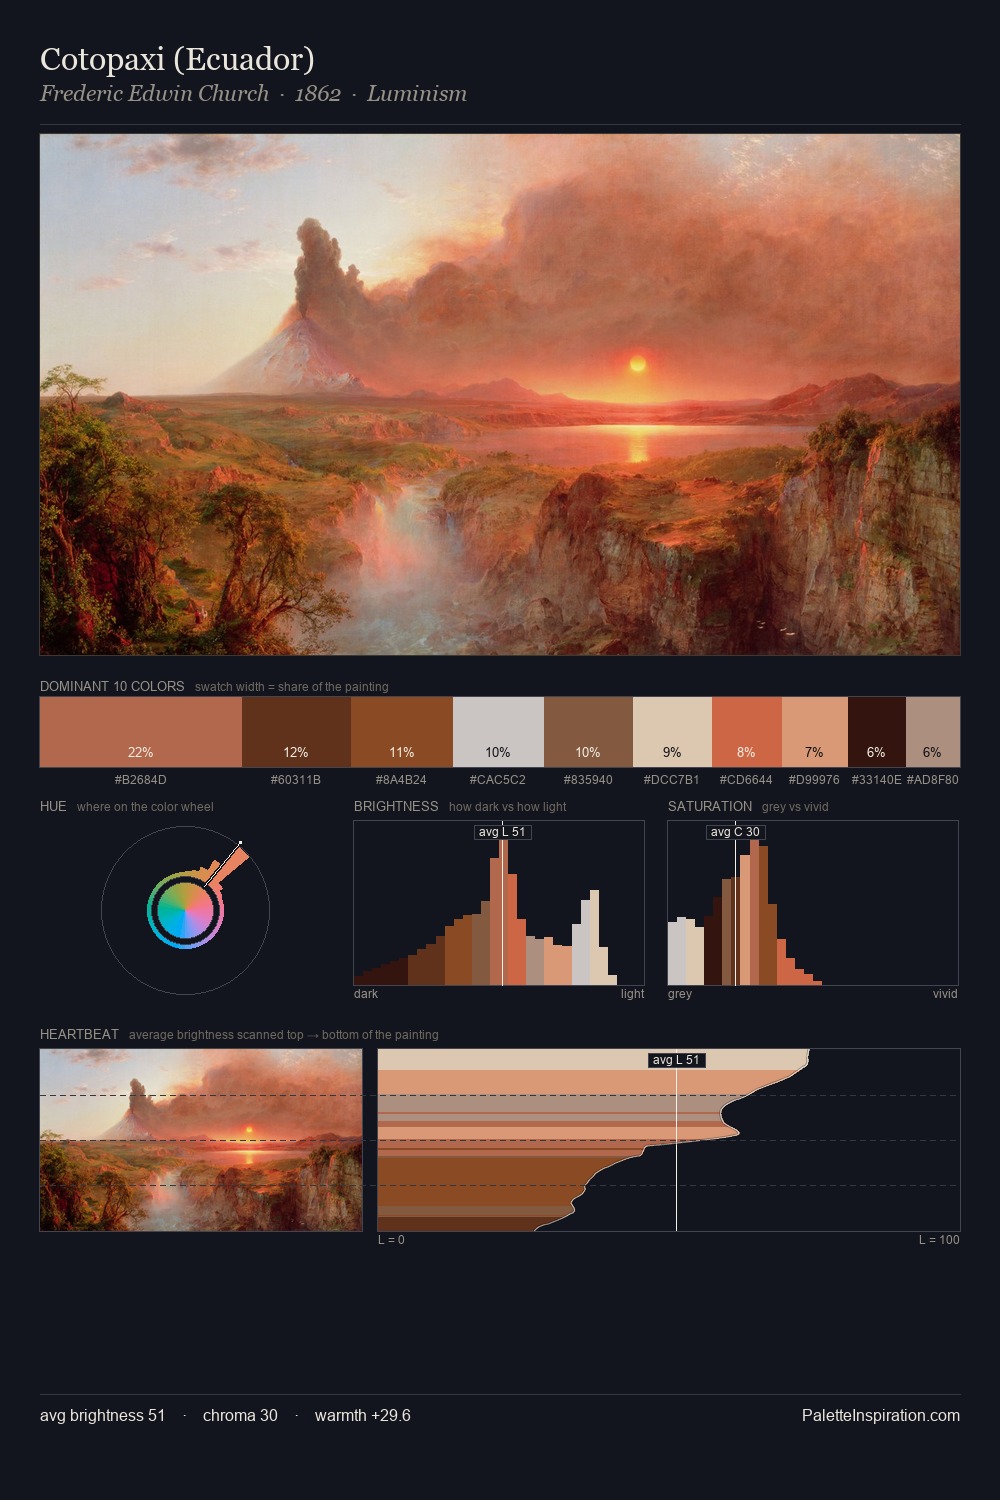Click 'how dark vs how light' caption
The height and width of the screenshot is (1500, 1000).
pos(507,807)
